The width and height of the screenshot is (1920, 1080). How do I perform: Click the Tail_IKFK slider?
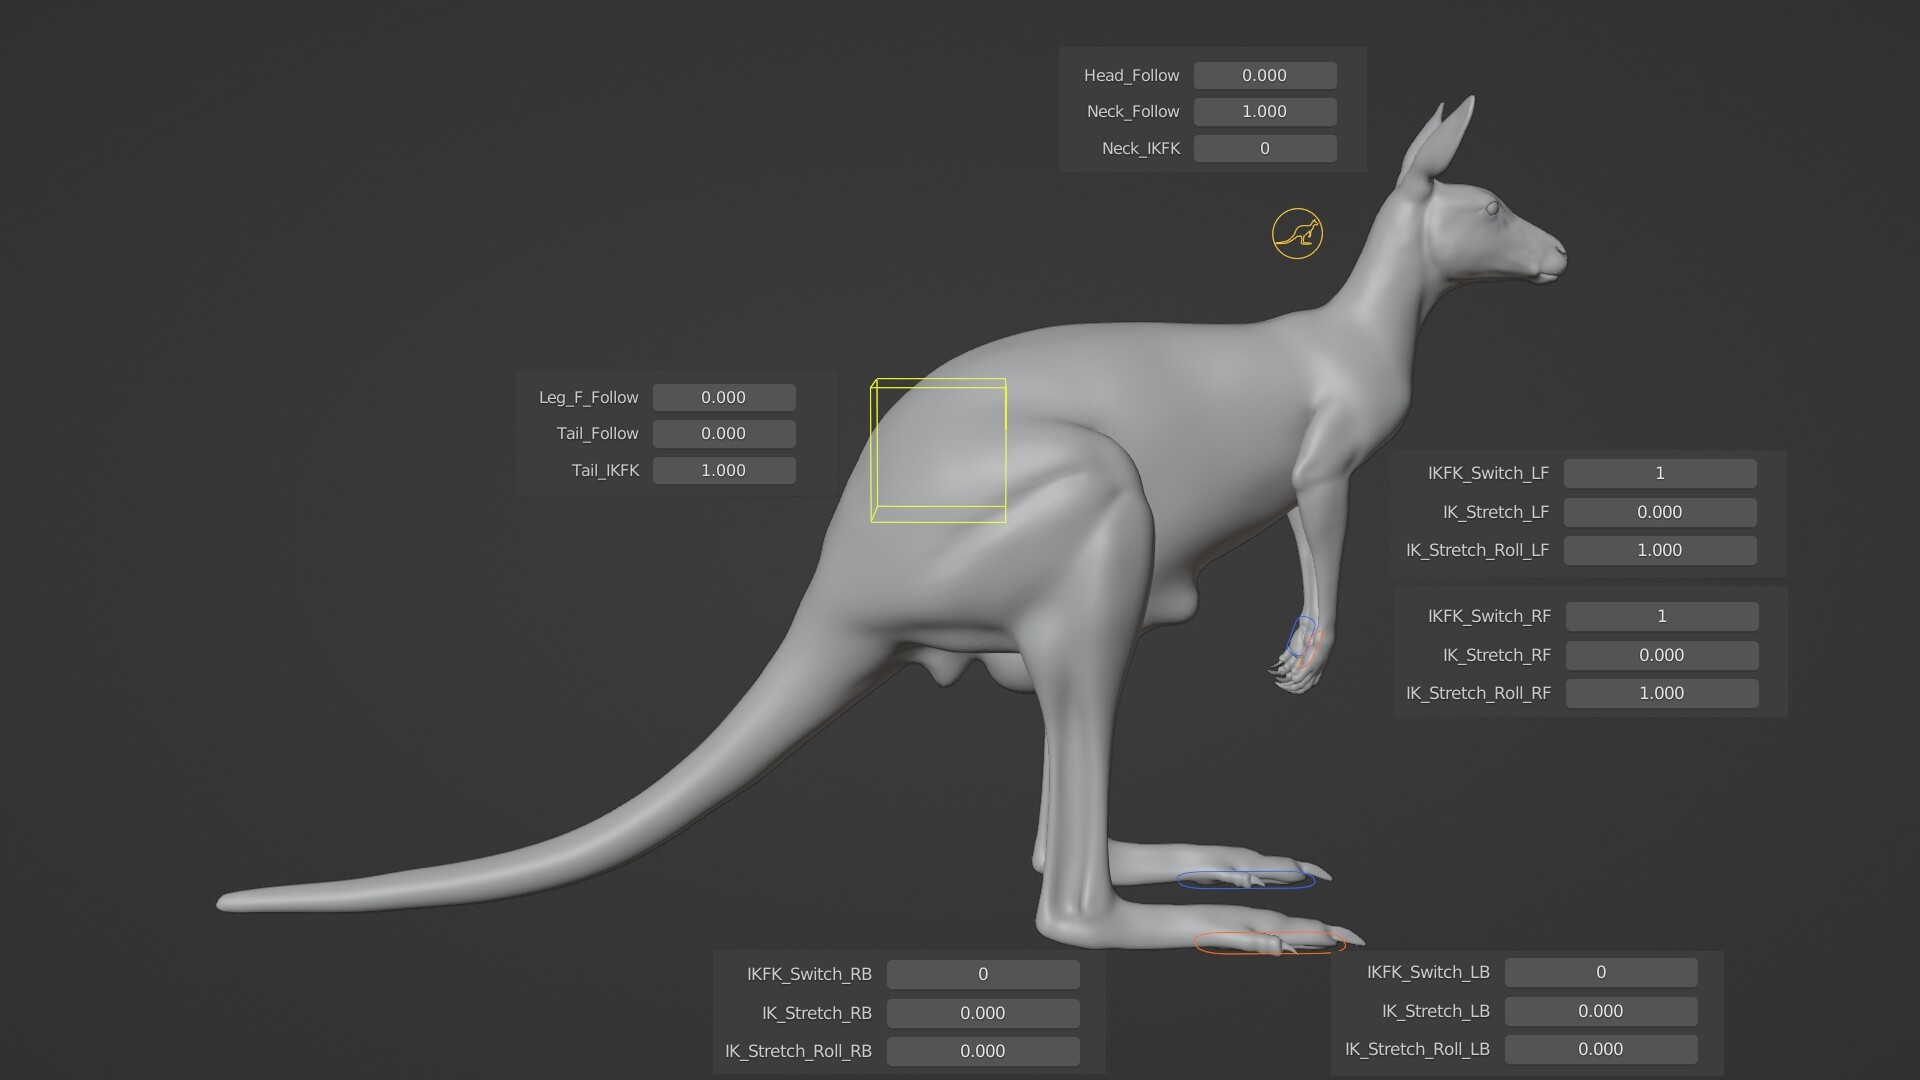pos(724,470)
